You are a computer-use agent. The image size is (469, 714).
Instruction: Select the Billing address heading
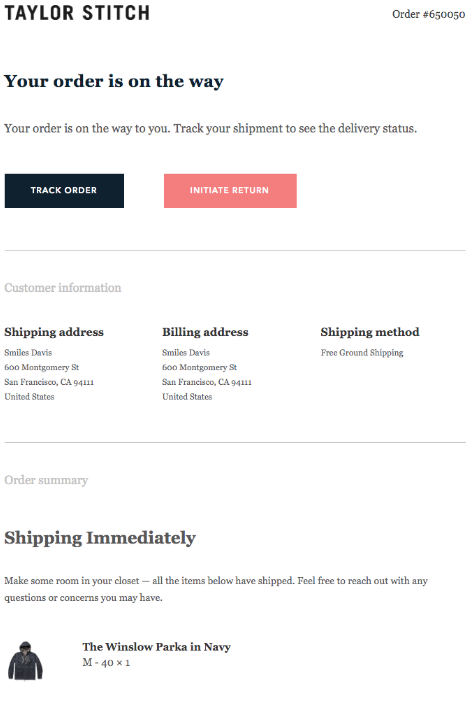[205, 332]
